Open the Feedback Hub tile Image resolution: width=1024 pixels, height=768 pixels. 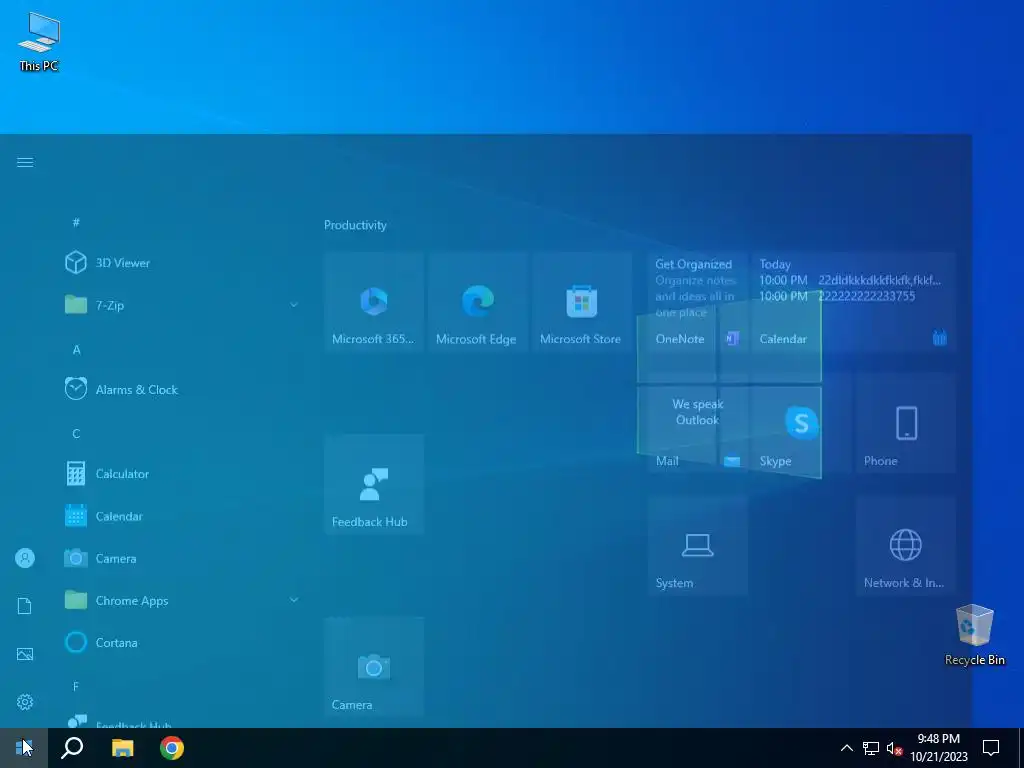coord(374,485)
